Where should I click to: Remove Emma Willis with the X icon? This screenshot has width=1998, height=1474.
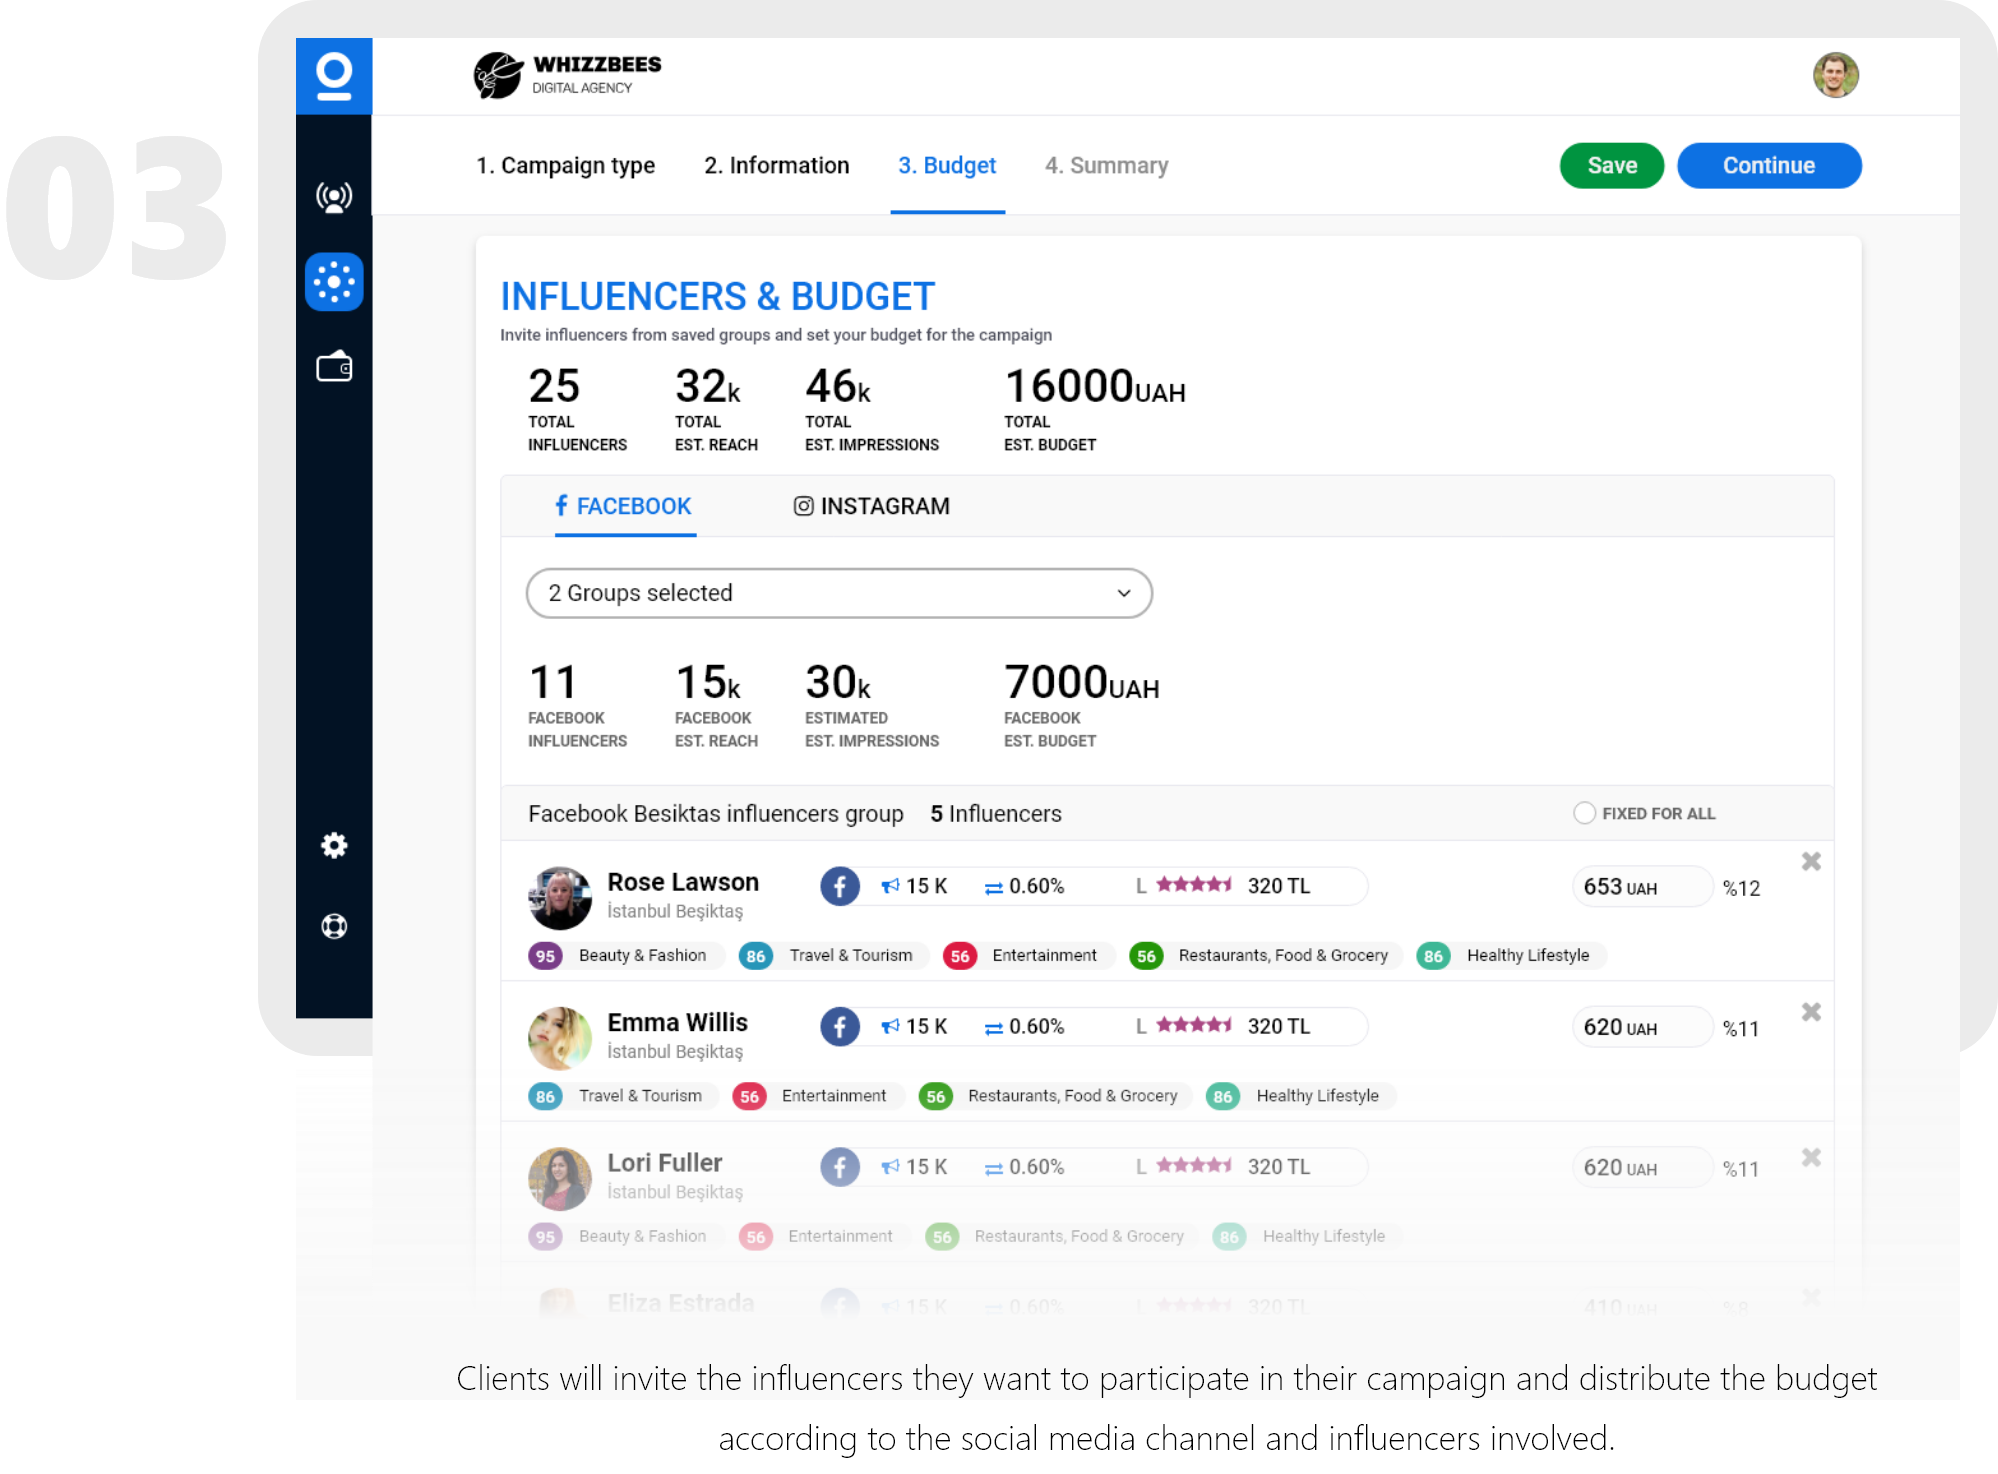(1811, 1012)
